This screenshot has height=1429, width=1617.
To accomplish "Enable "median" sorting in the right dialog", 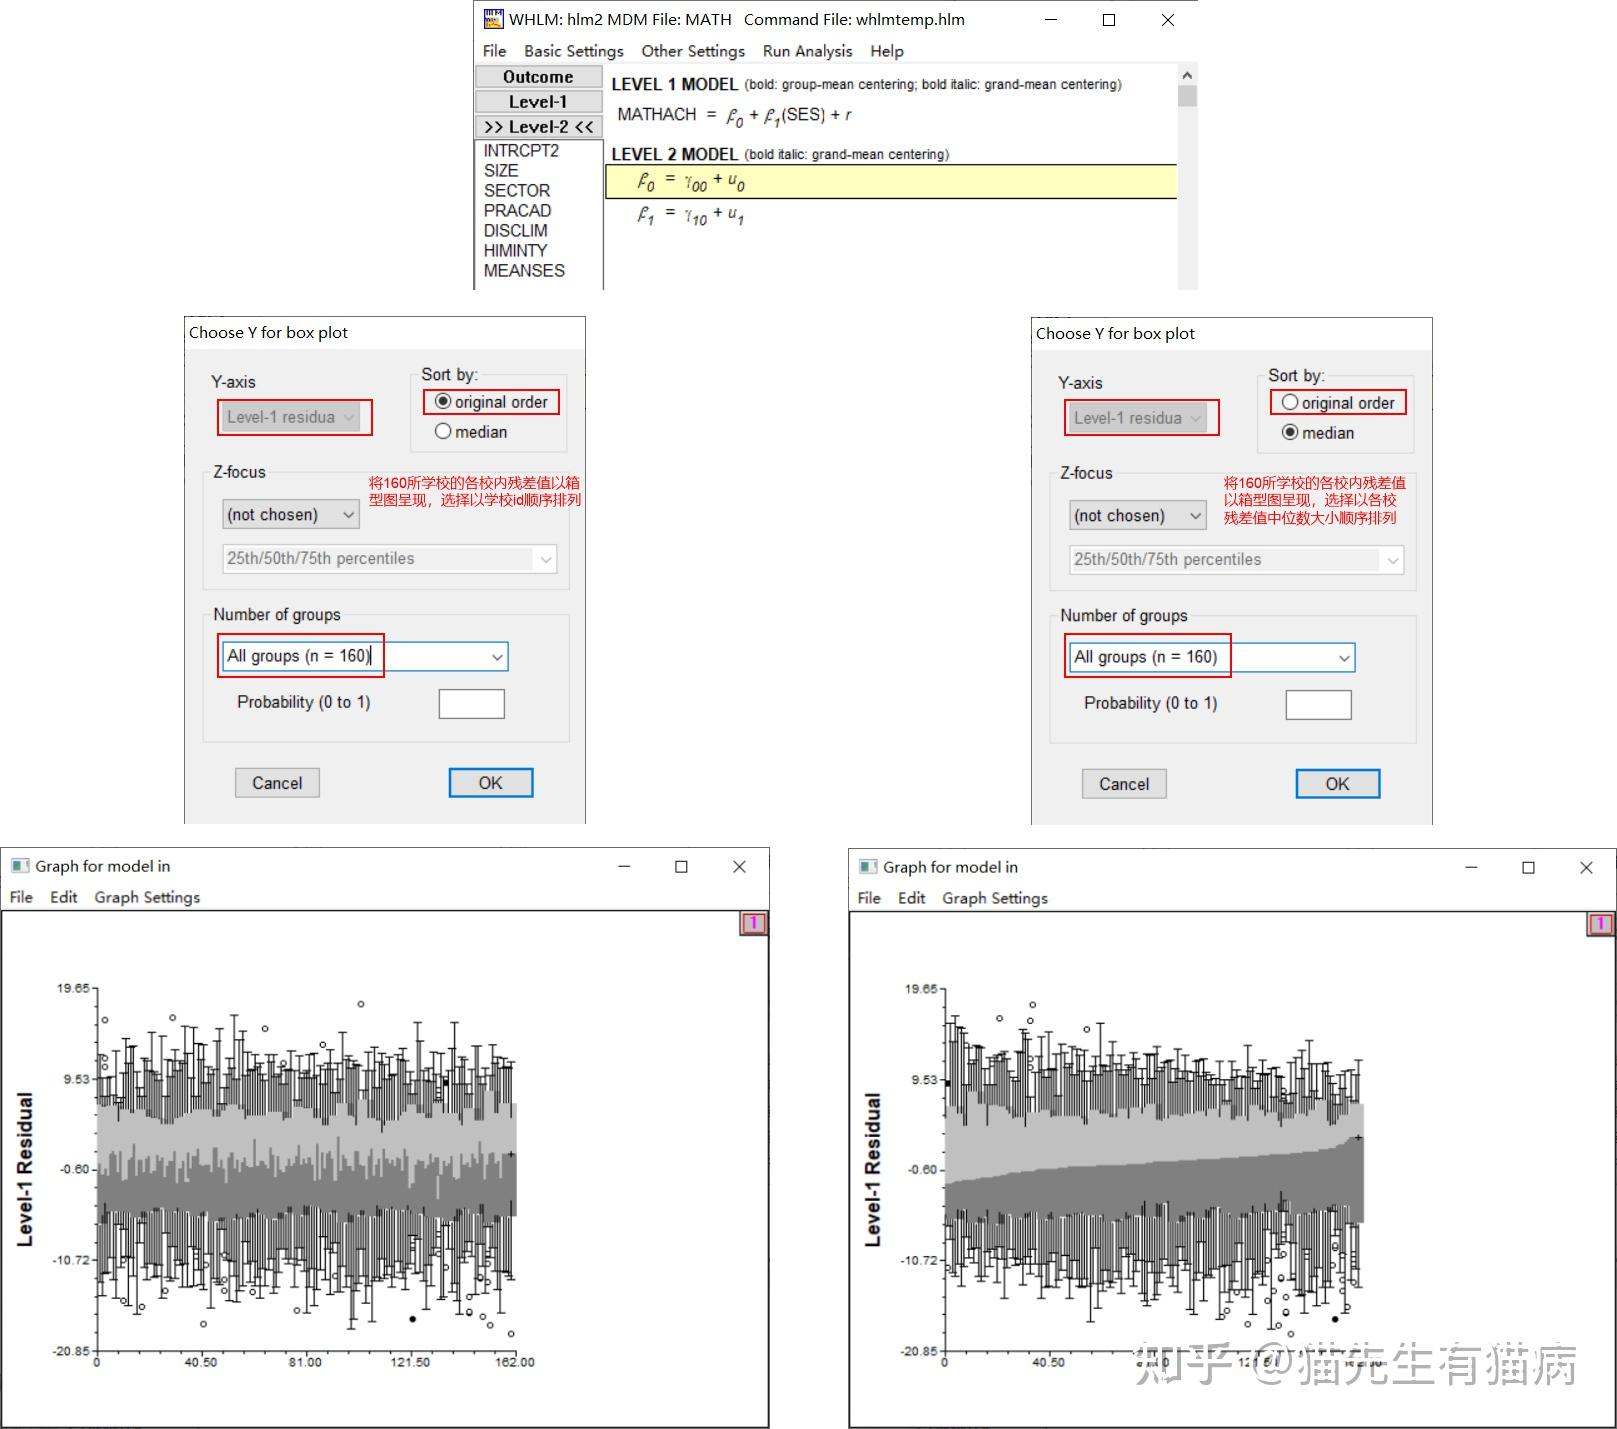I will pos(1289,433).
